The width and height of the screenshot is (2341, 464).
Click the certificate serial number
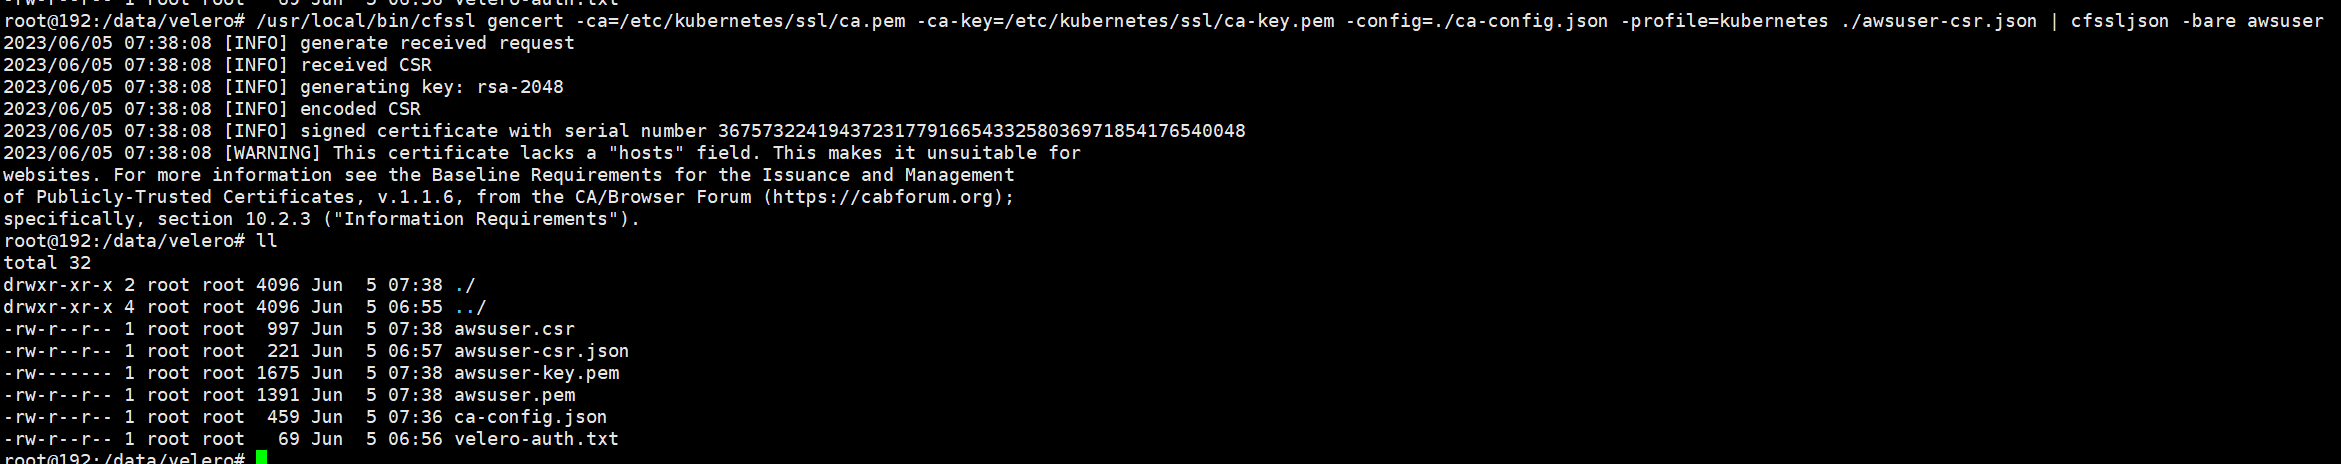click(981, 131)
